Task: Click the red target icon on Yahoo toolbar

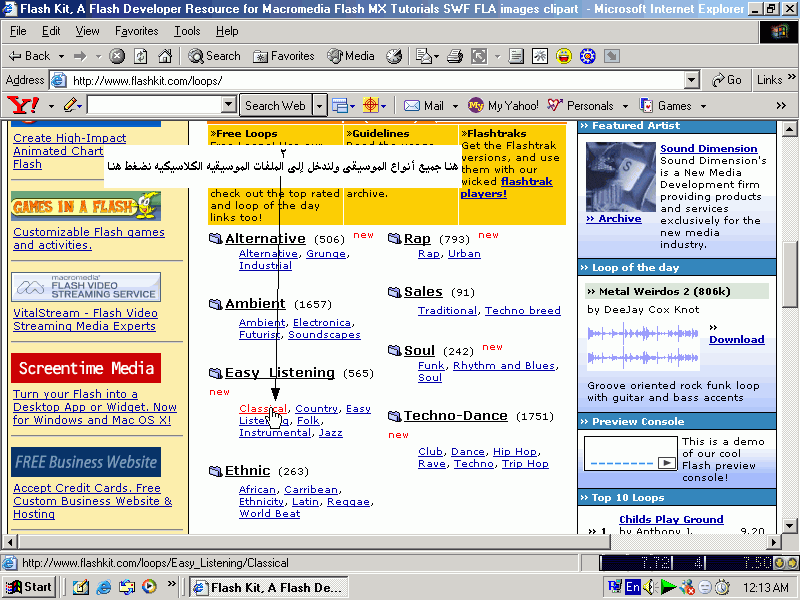Action: [x=370, y=106]
